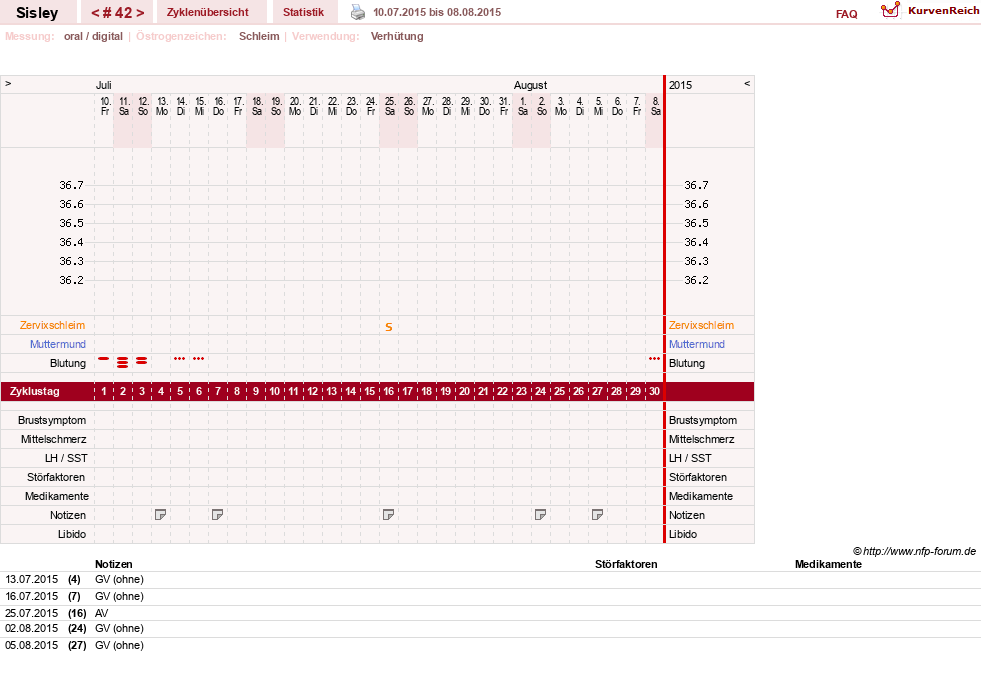Click the date range 10.07.2015 bis 08.08.2015

coord(437,13)
